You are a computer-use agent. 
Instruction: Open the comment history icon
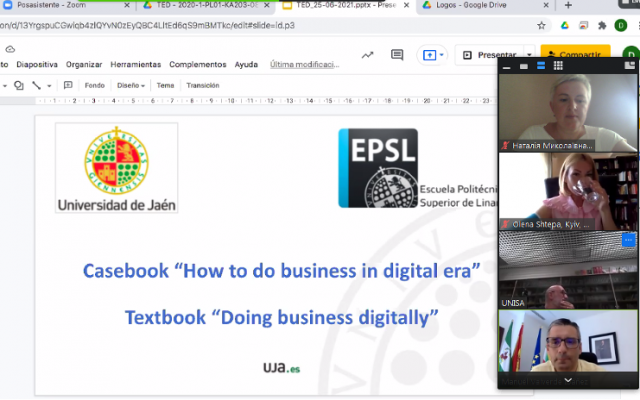pos(397,55)
